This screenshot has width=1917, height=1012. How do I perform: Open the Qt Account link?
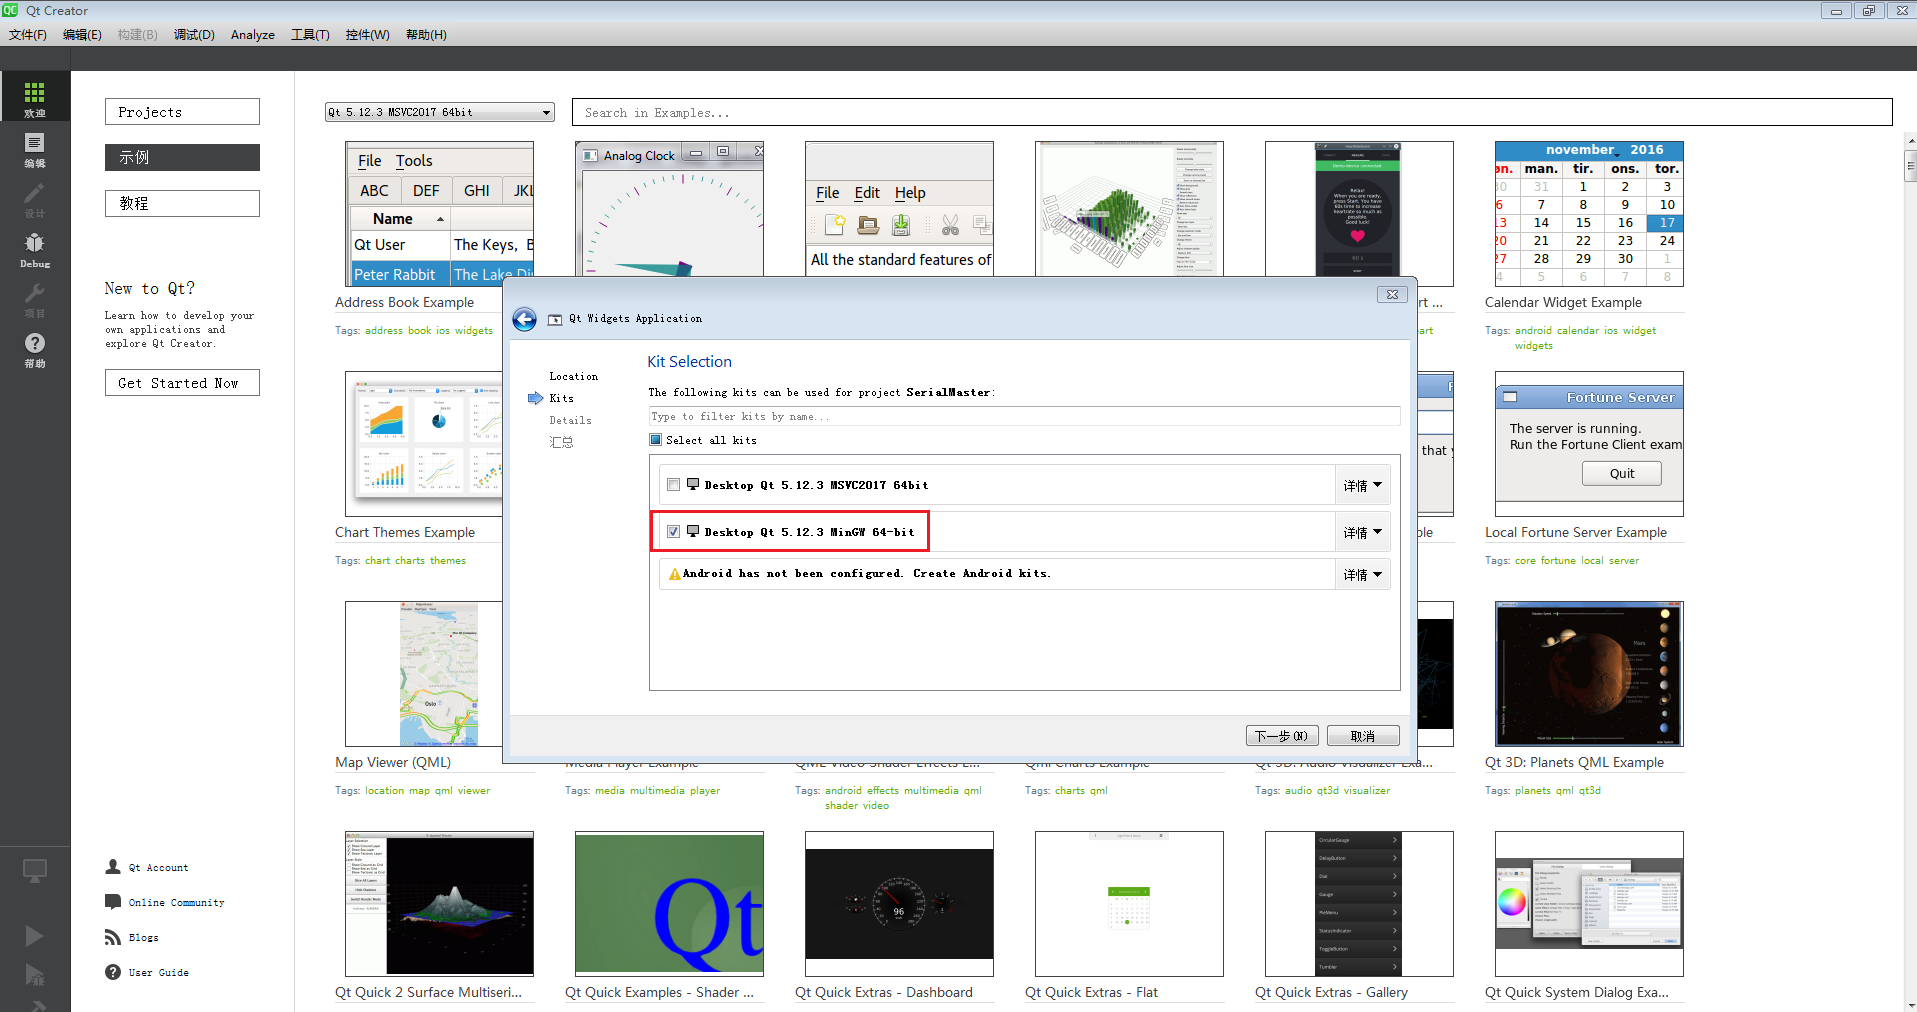(x=158, y=867)
